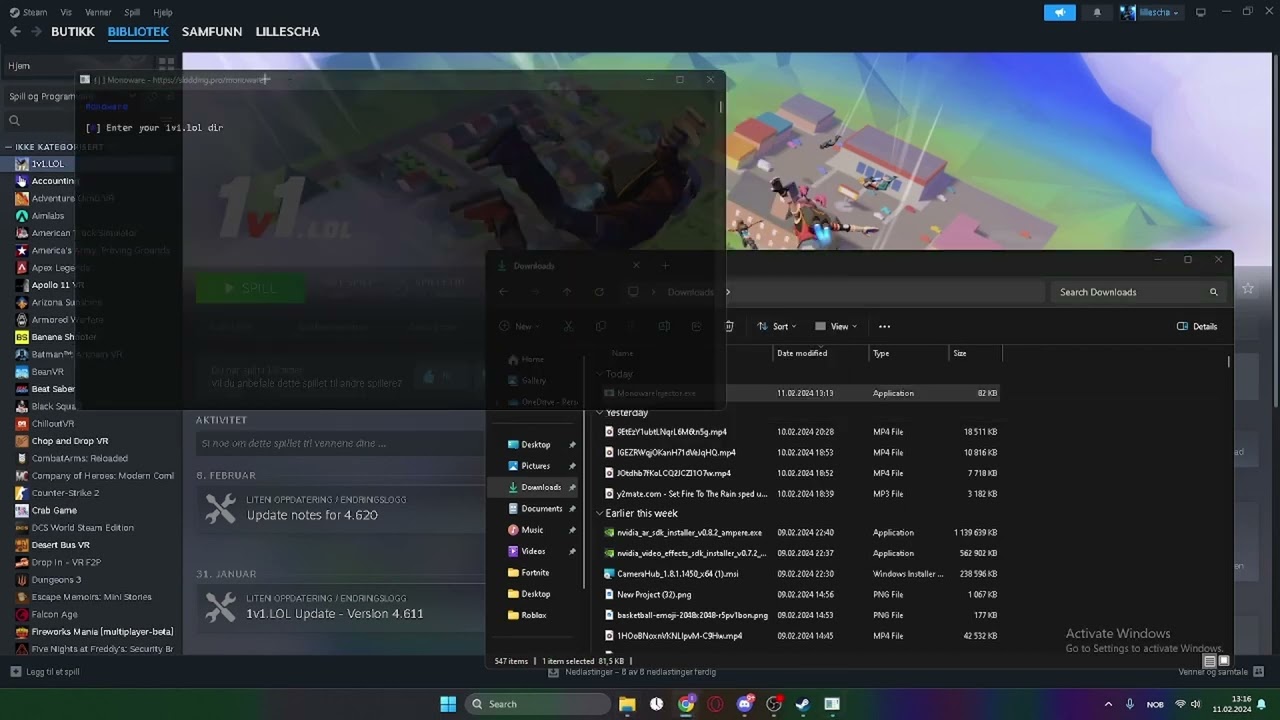Click the Beat Saber game icon
Image resolution: width=1280 pixels, height=720 pixels.
(x=22, y=389)
